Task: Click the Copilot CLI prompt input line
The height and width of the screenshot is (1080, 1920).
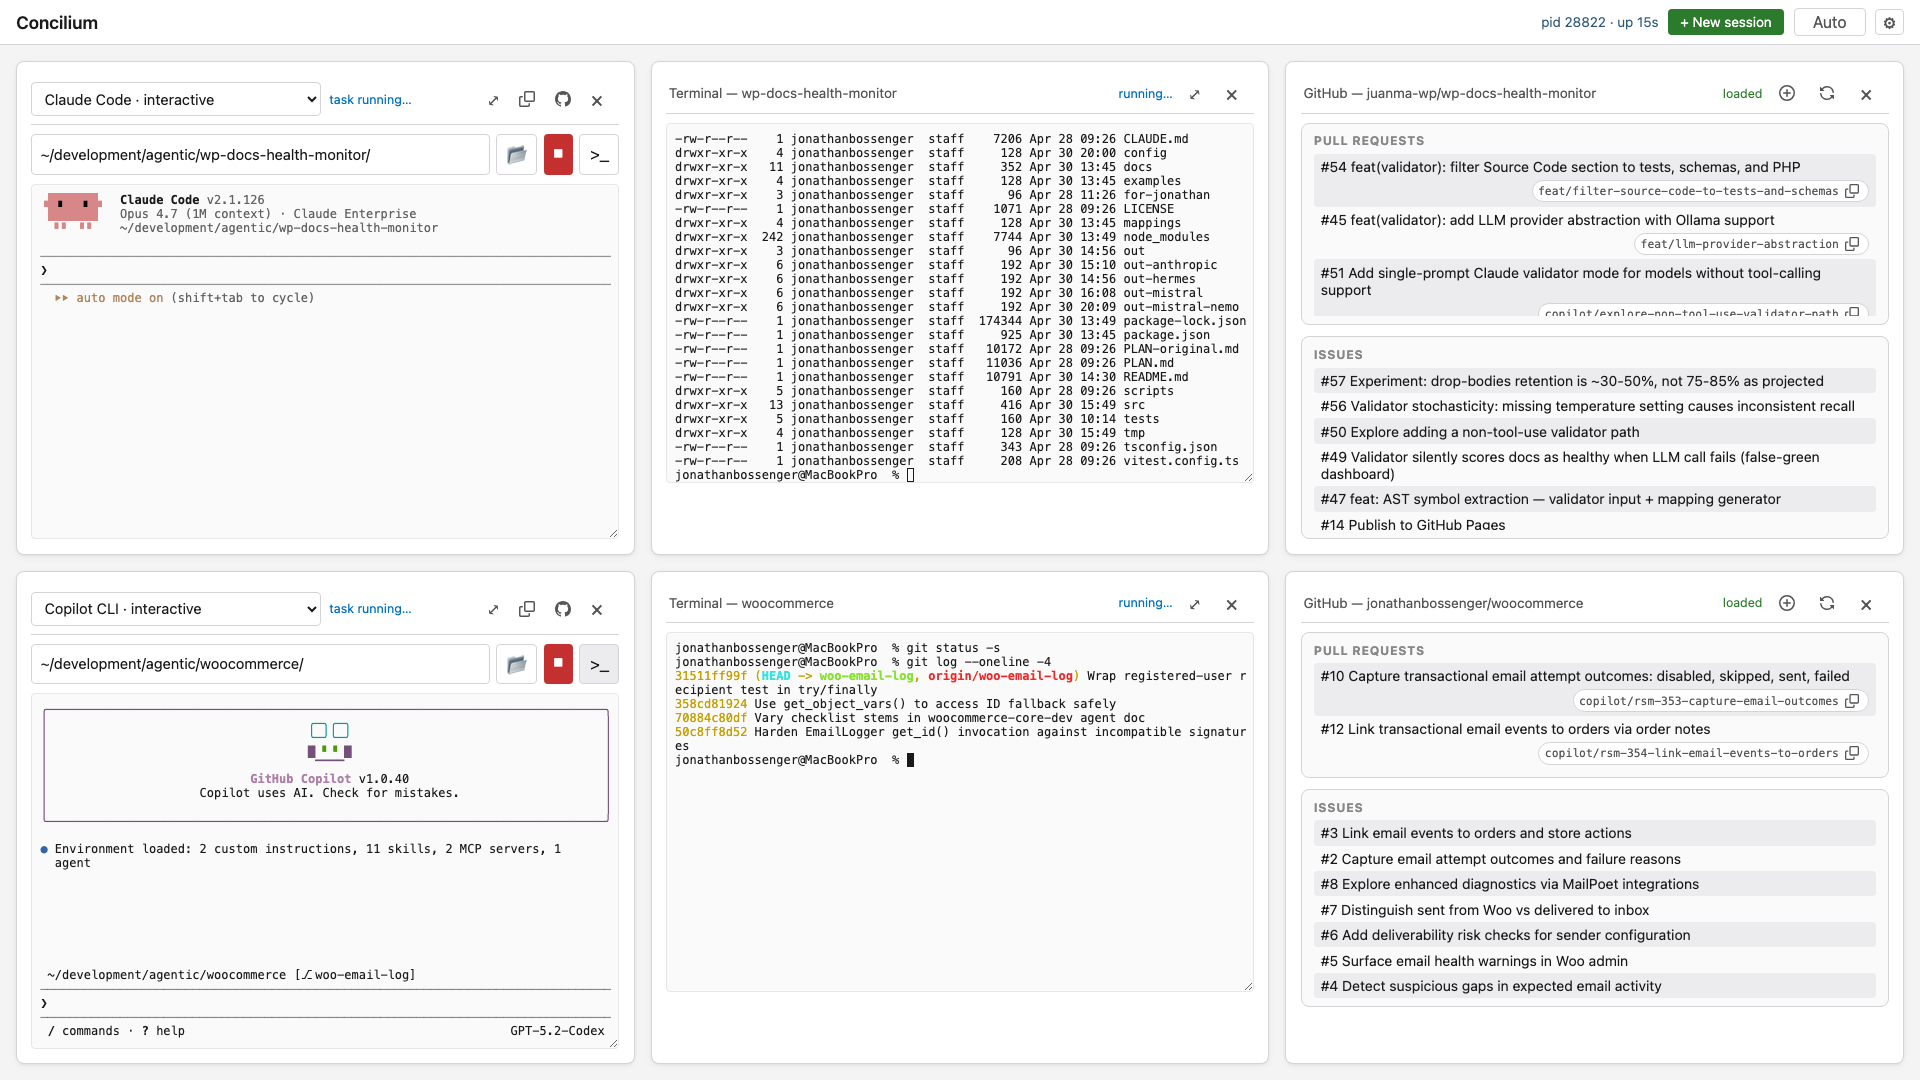Action: [325, 1003]
